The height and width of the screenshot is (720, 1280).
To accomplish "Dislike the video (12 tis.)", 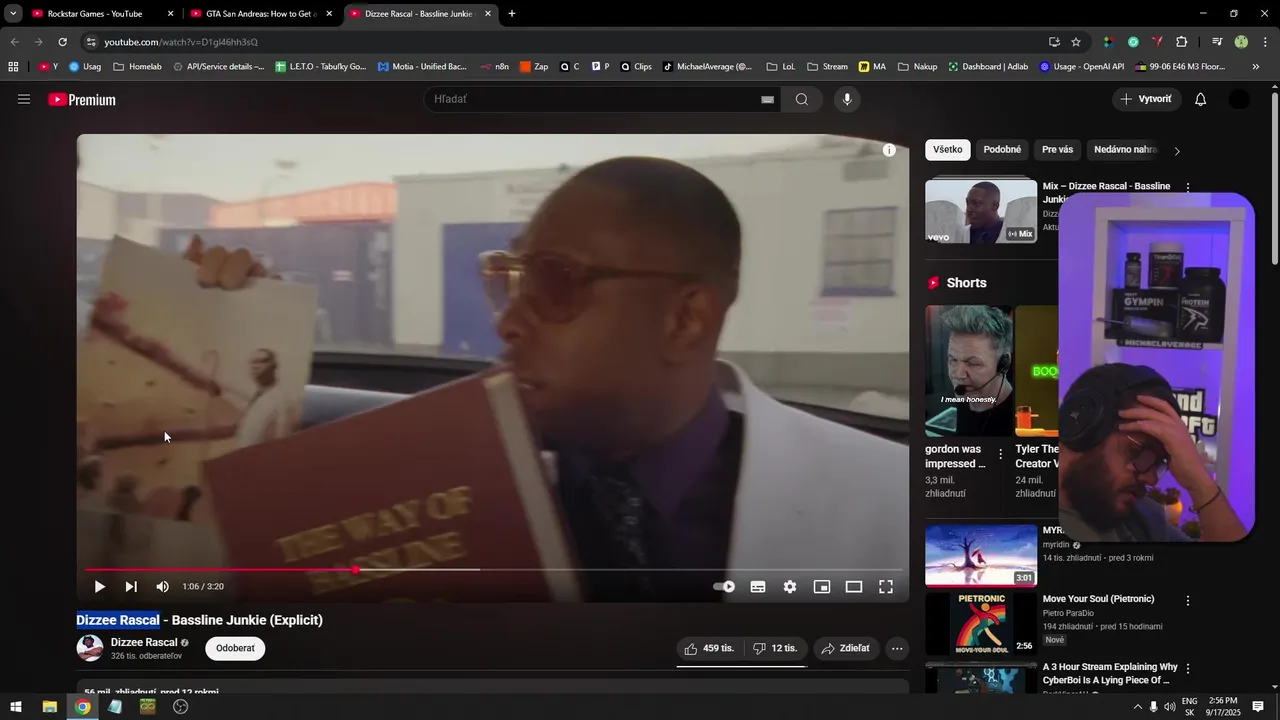I will [x=775, y=648].
